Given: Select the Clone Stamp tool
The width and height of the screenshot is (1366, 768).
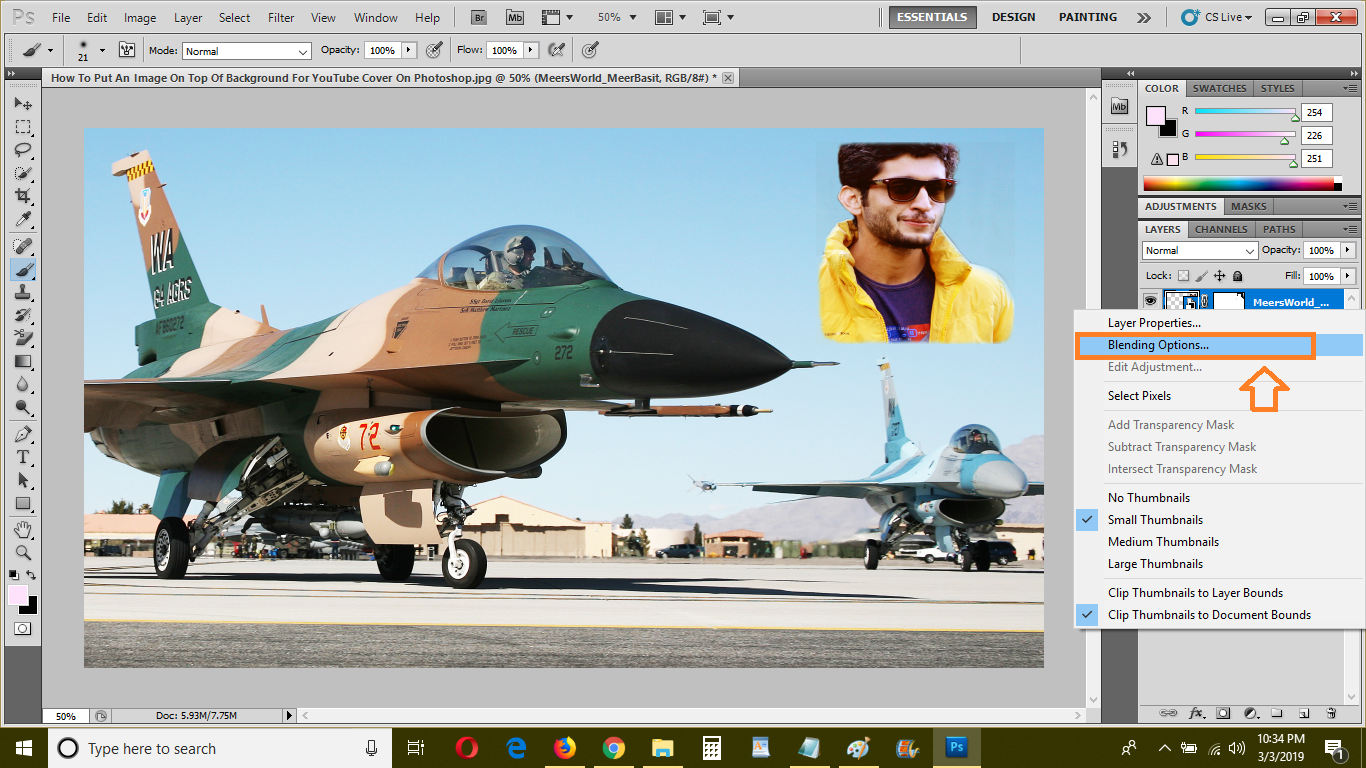Looking at the screenshot, I should (23, 293).
